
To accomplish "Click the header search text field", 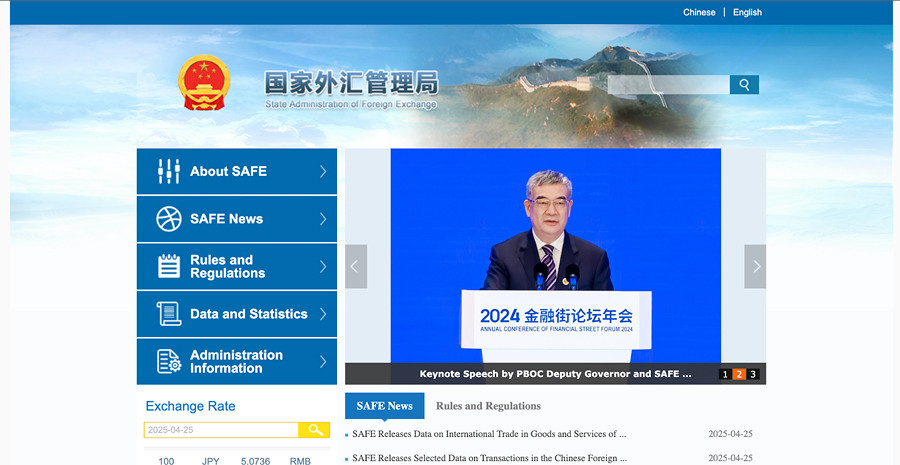I will (x=669, y=84).
